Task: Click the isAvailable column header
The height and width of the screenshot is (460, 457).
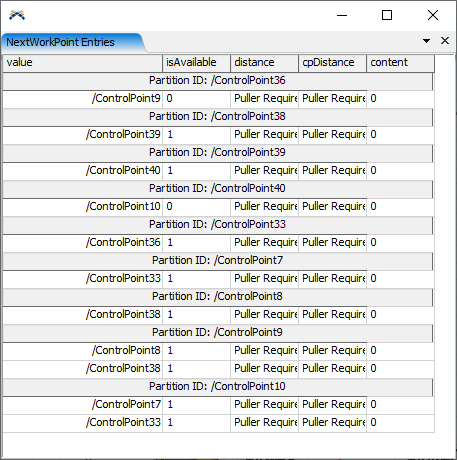Action: (197, 63)
